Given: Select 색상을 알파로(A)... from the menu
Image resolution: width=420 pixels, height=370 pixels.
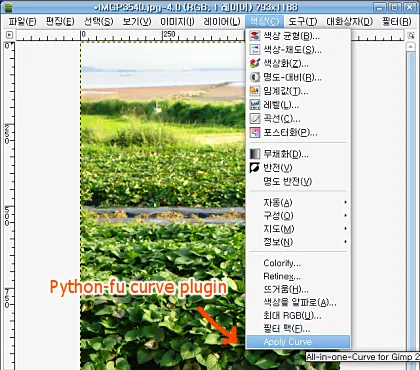Looking at the screenshot, I should point(298,303).
